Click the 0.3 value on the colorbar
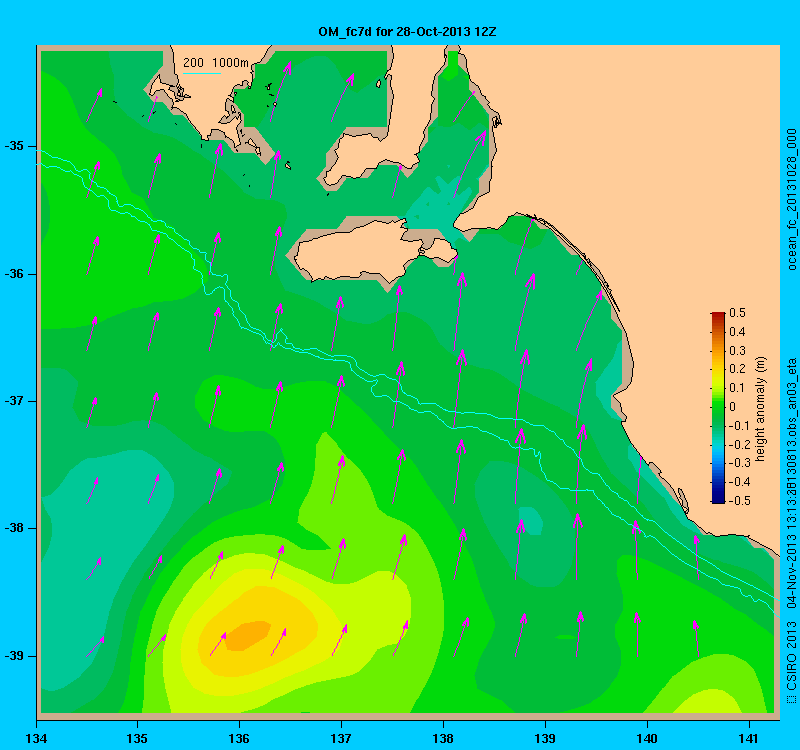Screen dimensions: 800x750 pos(737,351)
